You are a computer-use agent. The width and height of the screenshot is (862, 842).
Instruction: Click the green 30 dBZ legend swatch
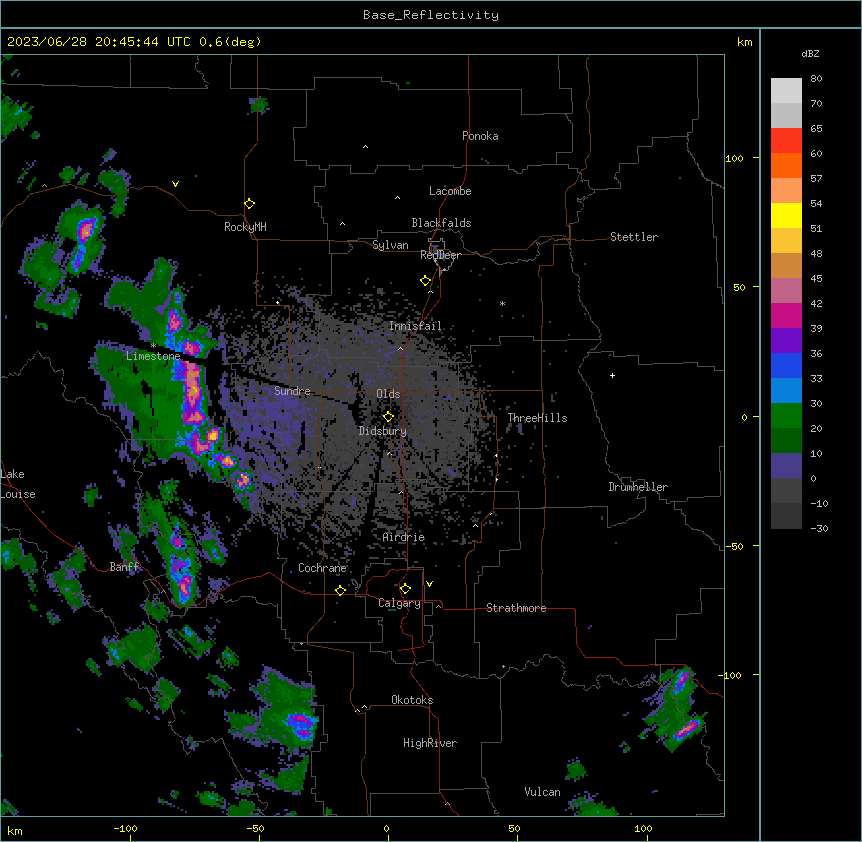click(786, 416)
